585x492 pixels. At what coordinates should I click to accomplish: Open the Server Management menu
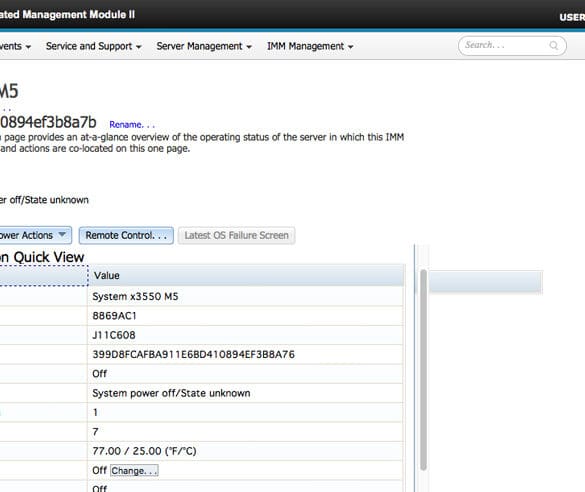pos(204,46)
